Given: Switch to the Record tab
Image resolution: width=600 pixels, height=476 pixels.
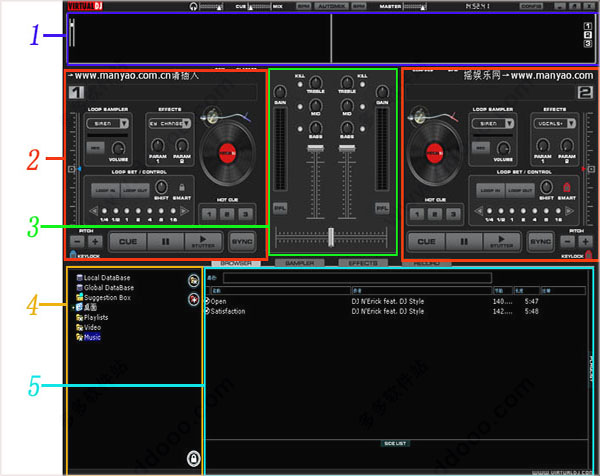Looking at the screenshot, I should [x=427, y=263].
